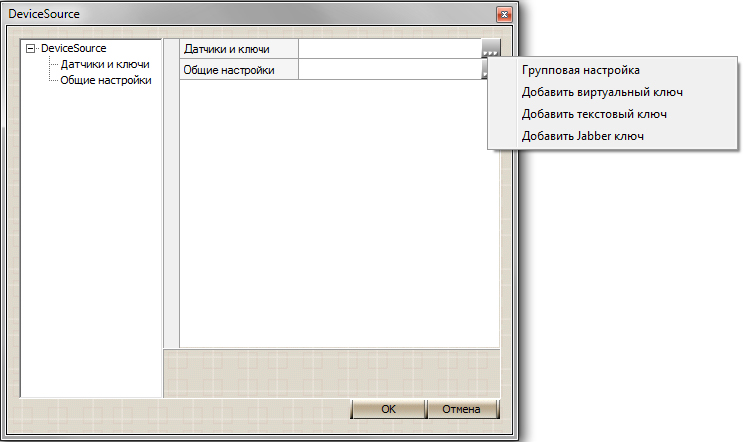
Task: Choose Добавить виртуальный ключ
Action: [x=602, y=92]
